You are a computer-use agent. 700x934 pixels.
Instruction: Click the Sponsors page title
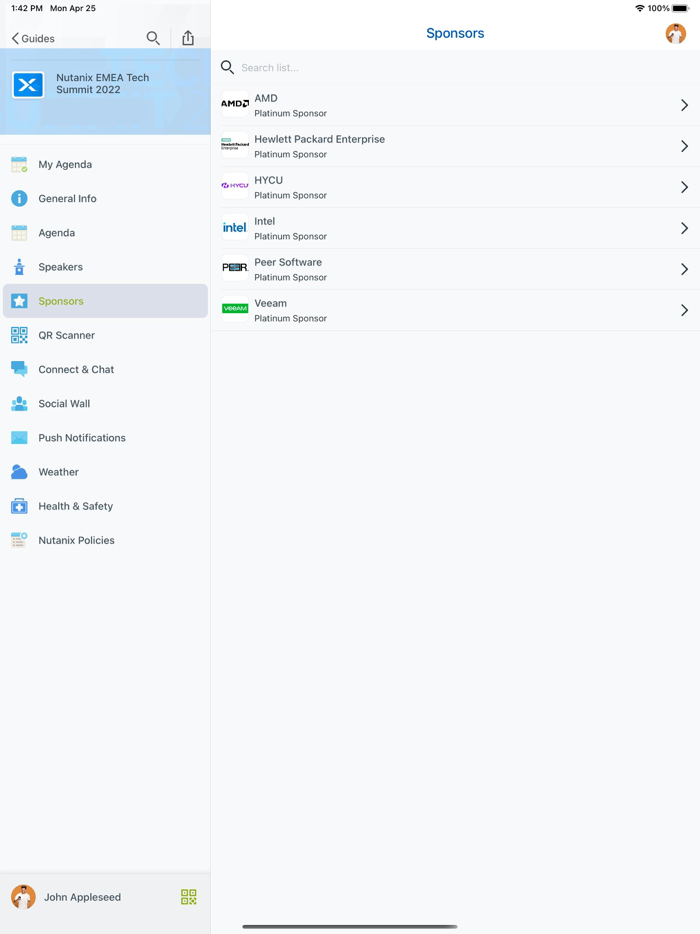pos(455,33)
